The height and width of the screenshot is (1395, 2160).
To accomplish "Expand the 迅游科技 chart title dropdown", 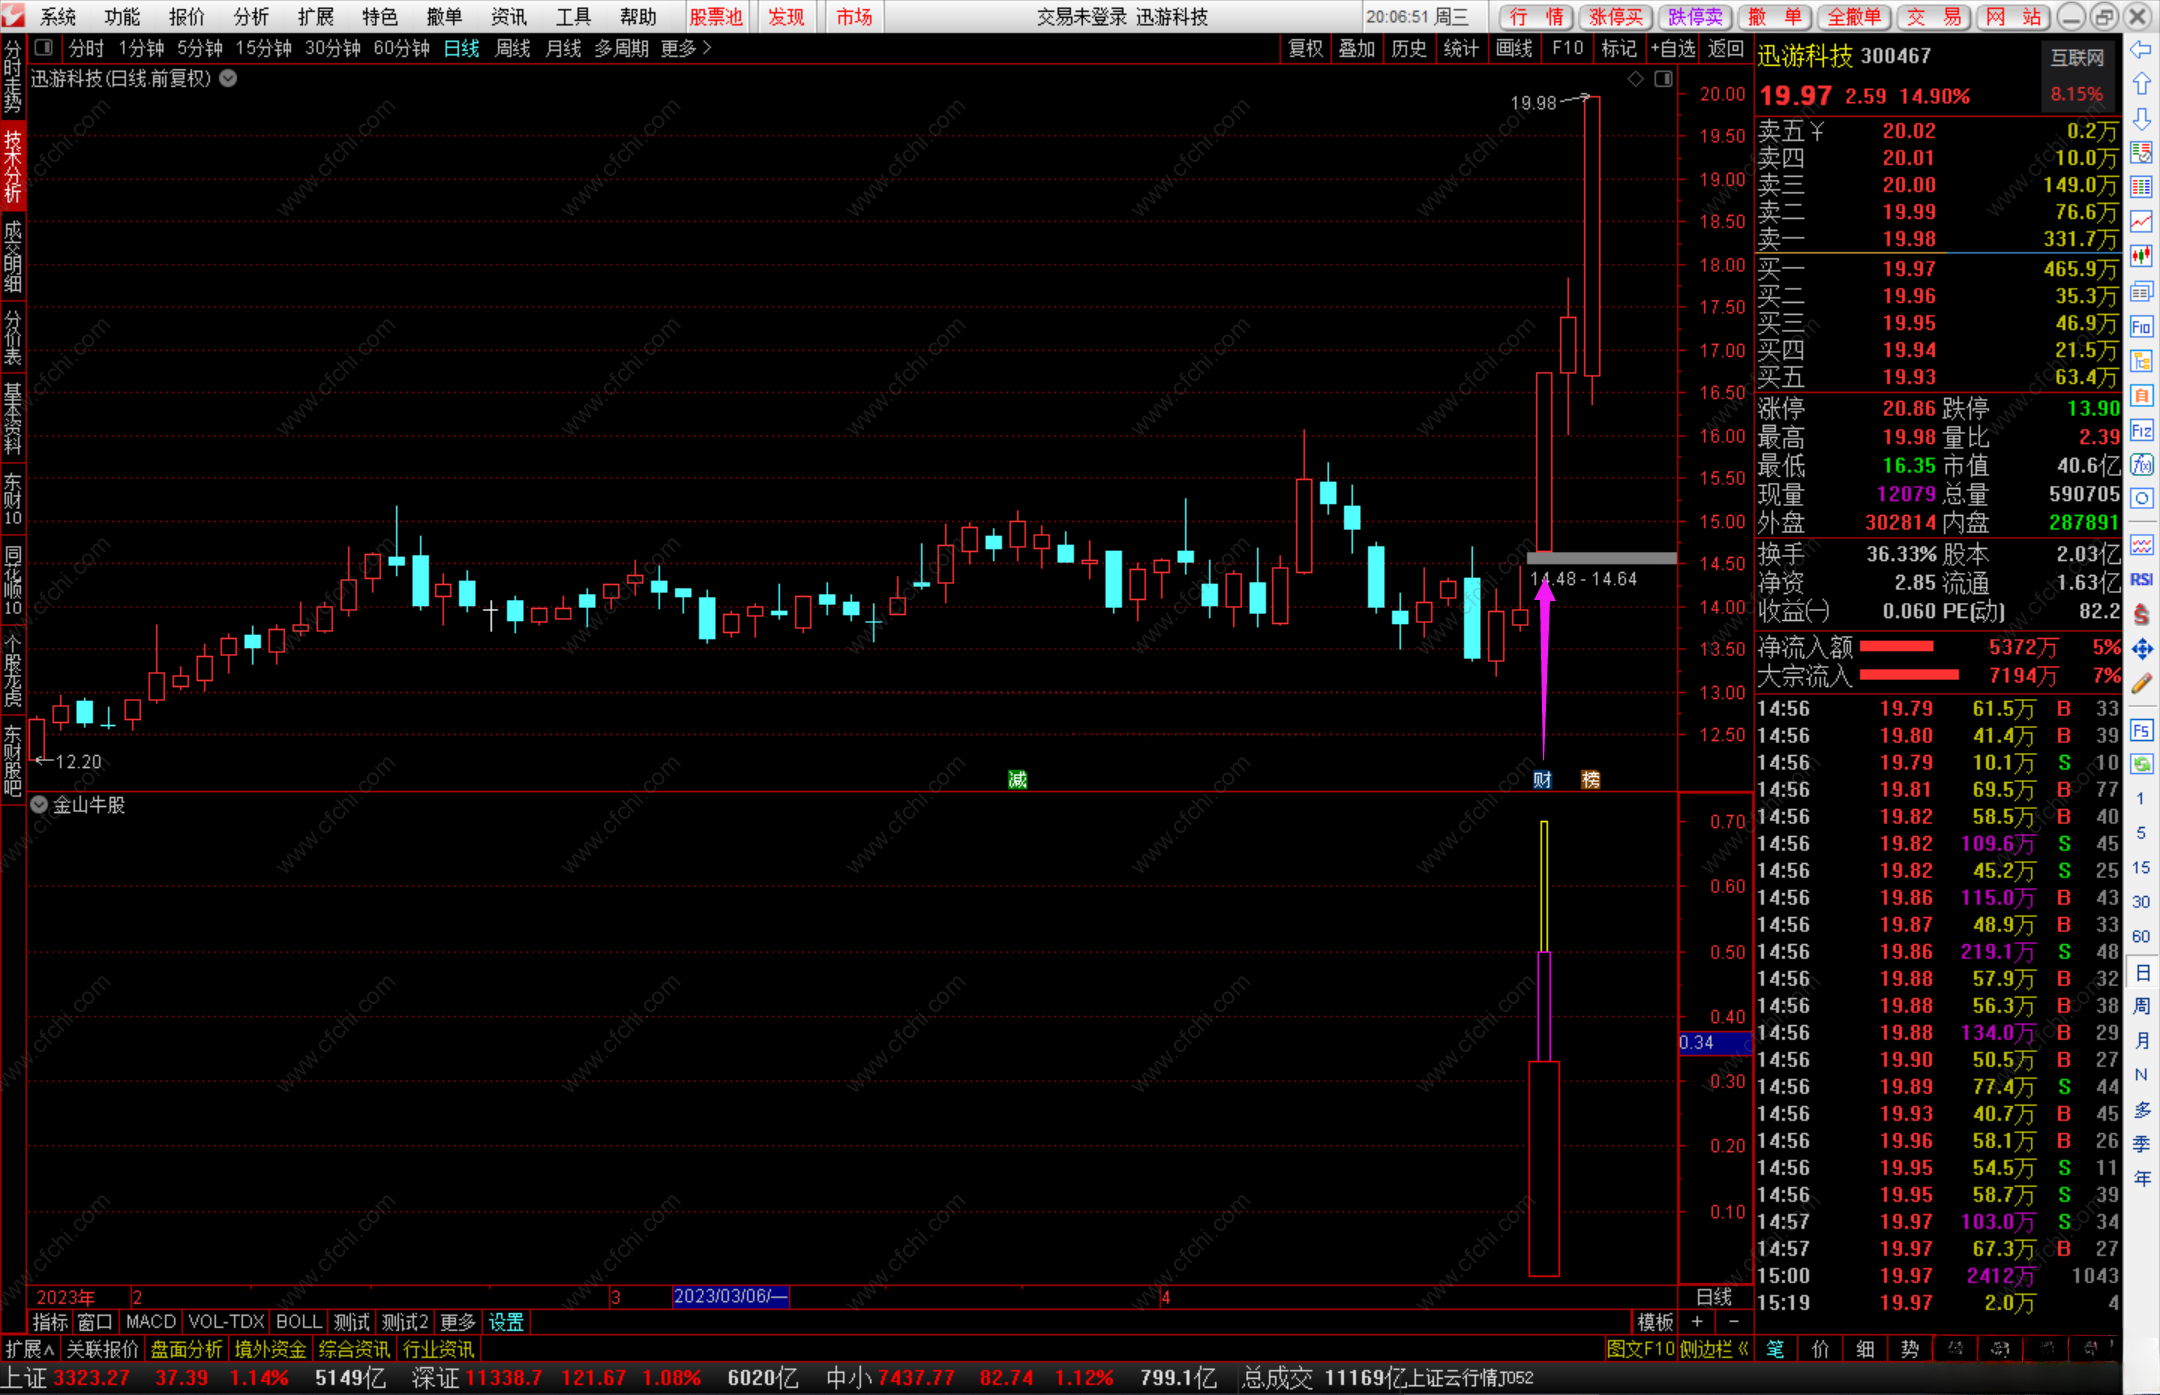I will click(x=229, y=79).
